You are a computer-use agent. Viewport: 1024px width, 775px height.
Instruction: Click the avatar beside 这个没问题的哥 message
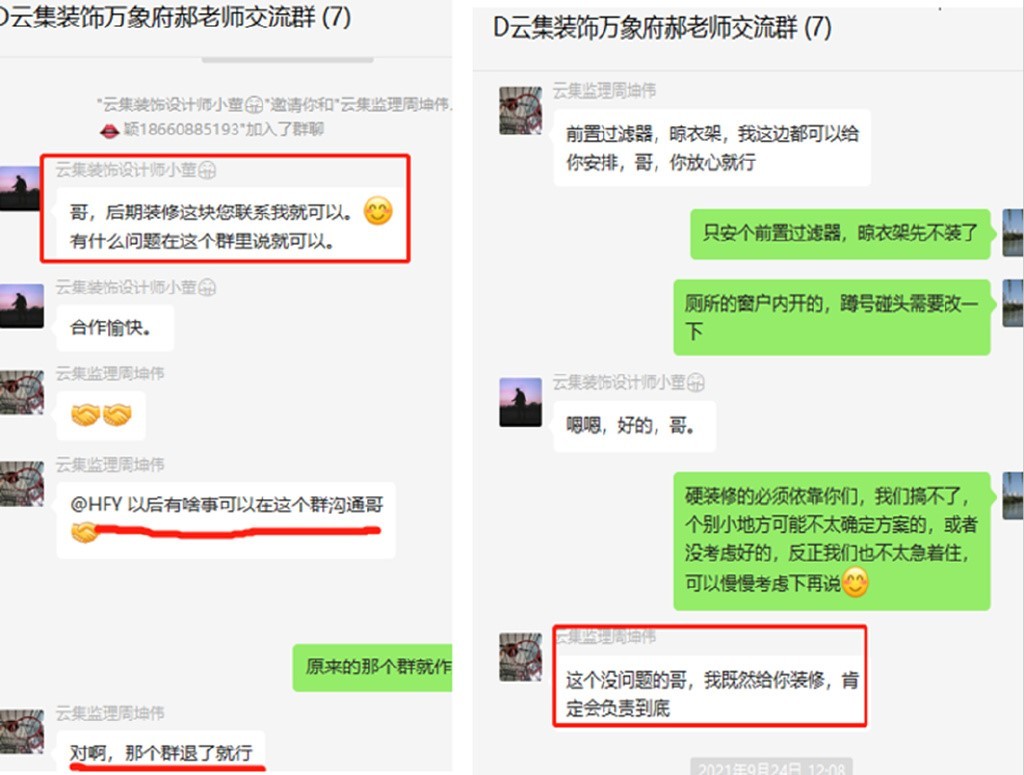[520, 657]
